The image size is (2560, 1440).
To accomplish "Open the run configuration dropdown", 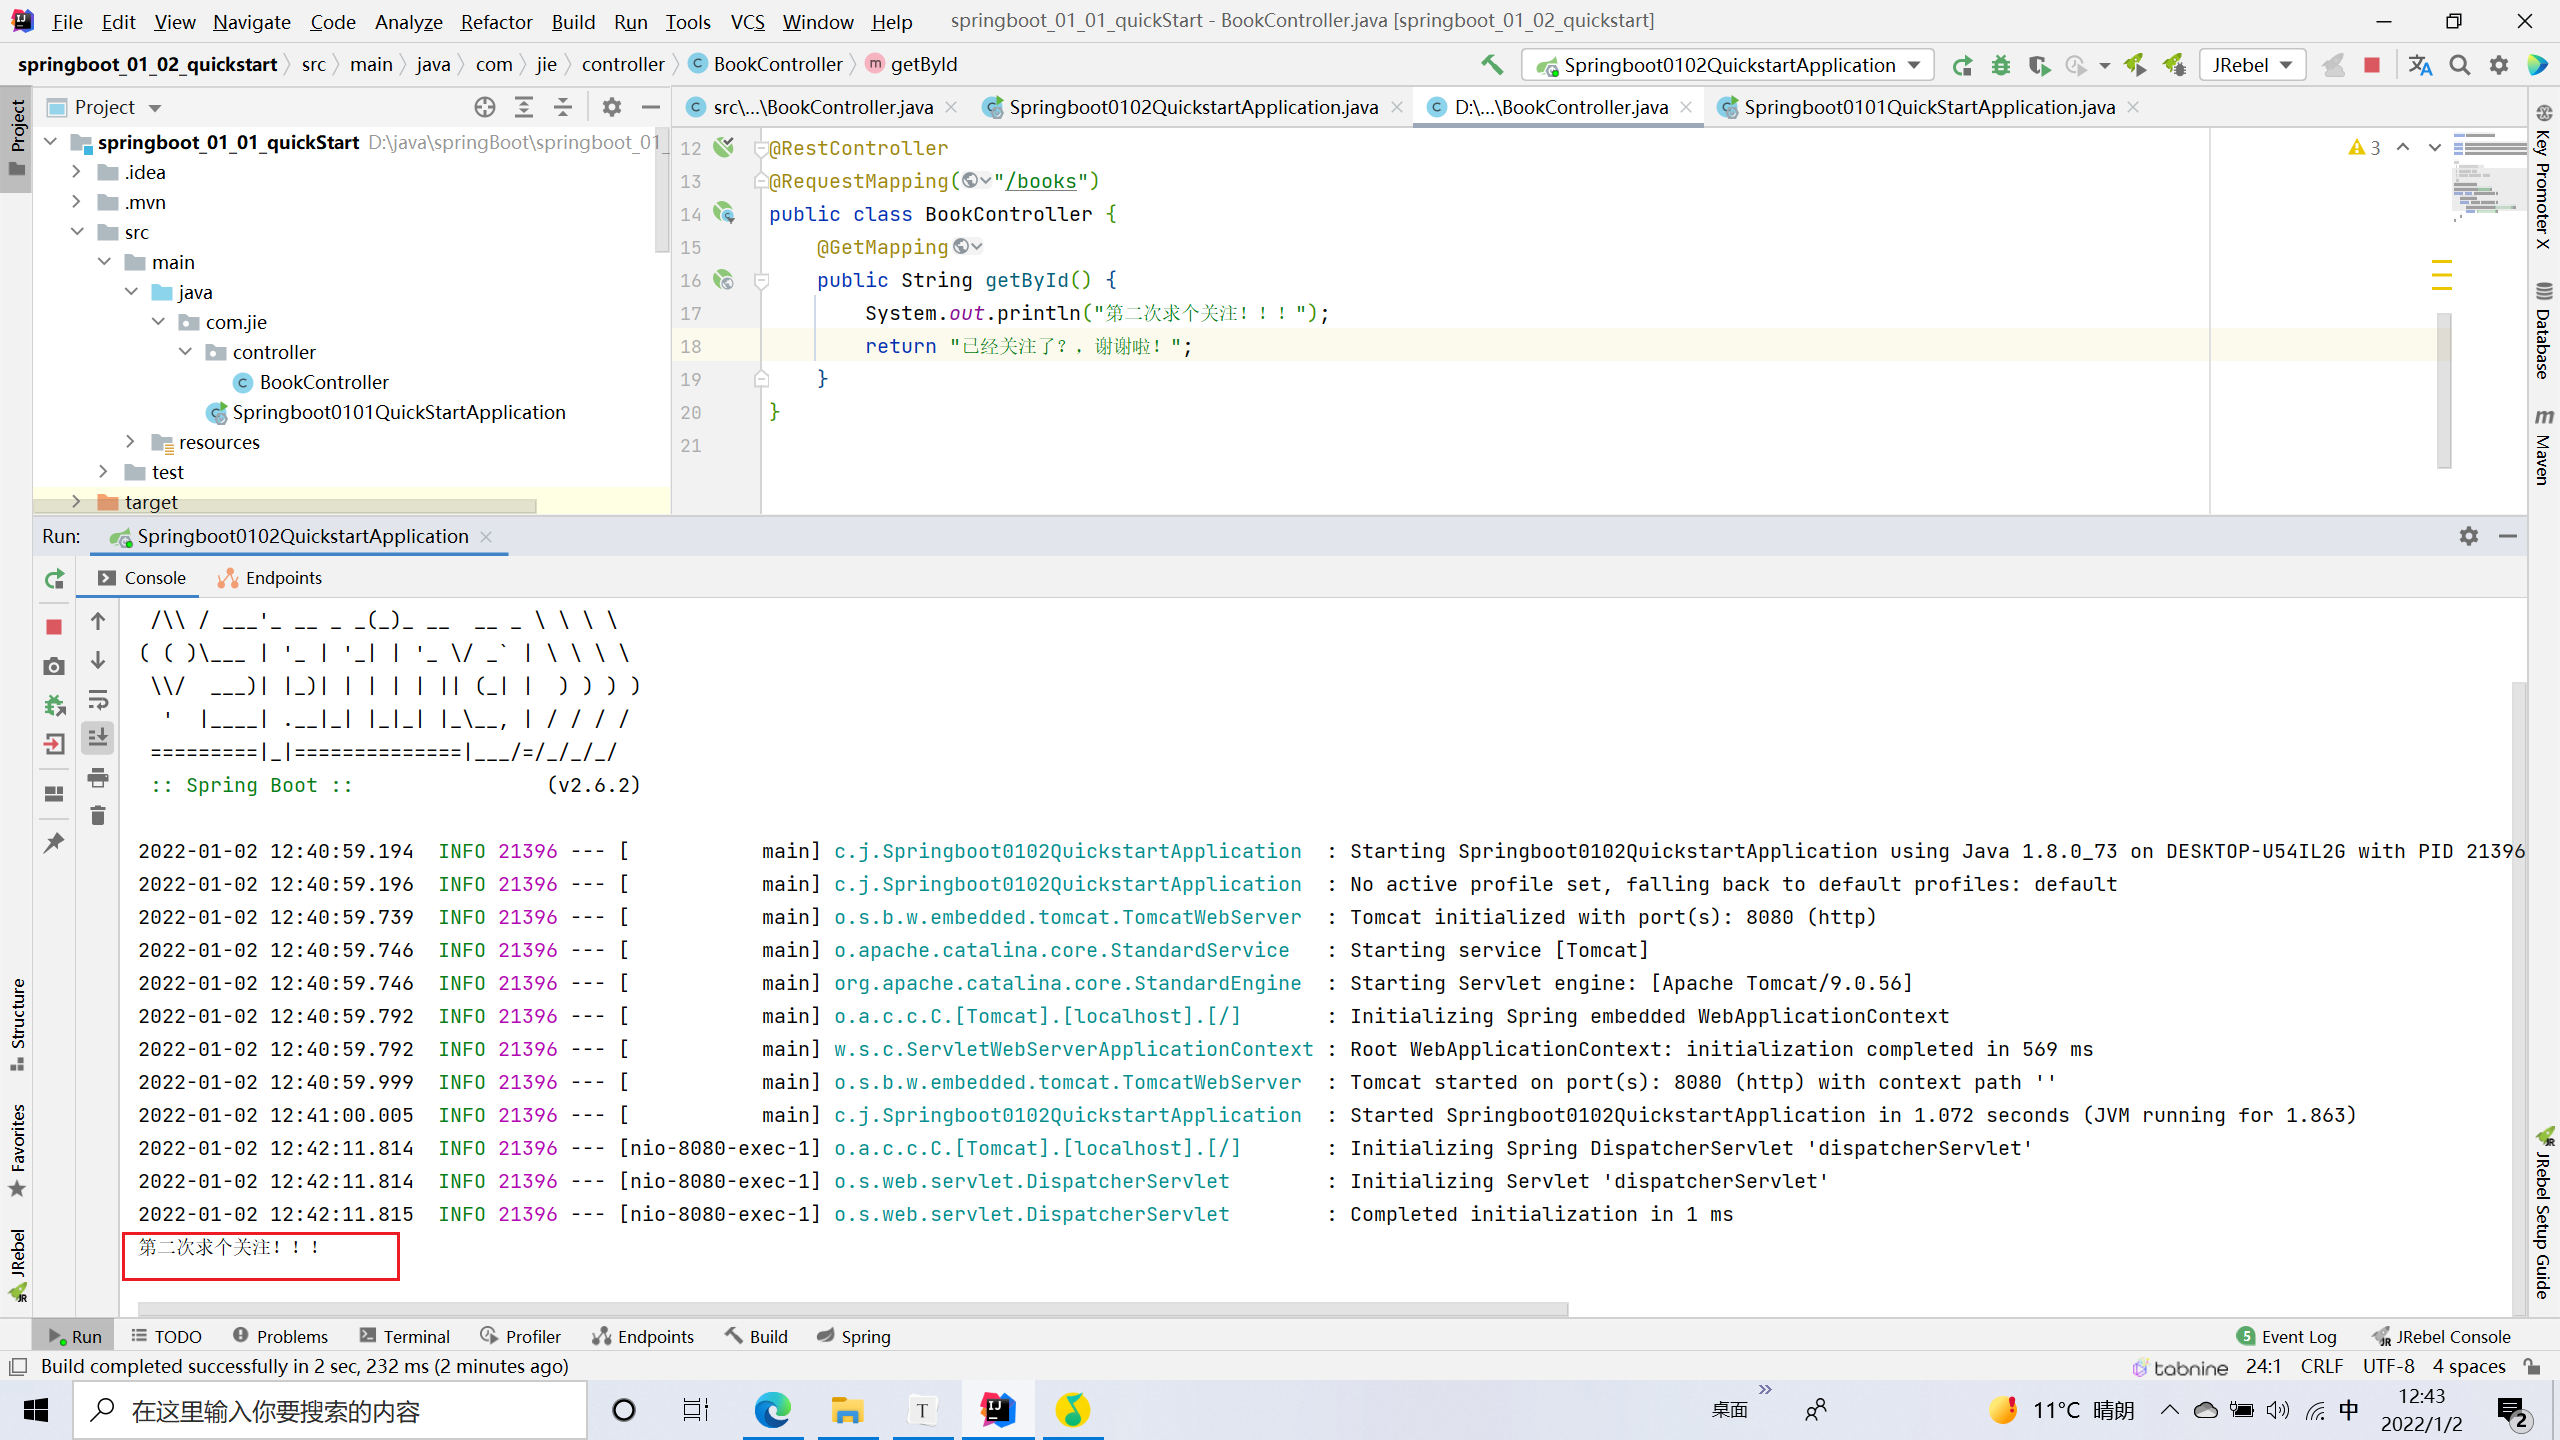I will (1728, 65).
